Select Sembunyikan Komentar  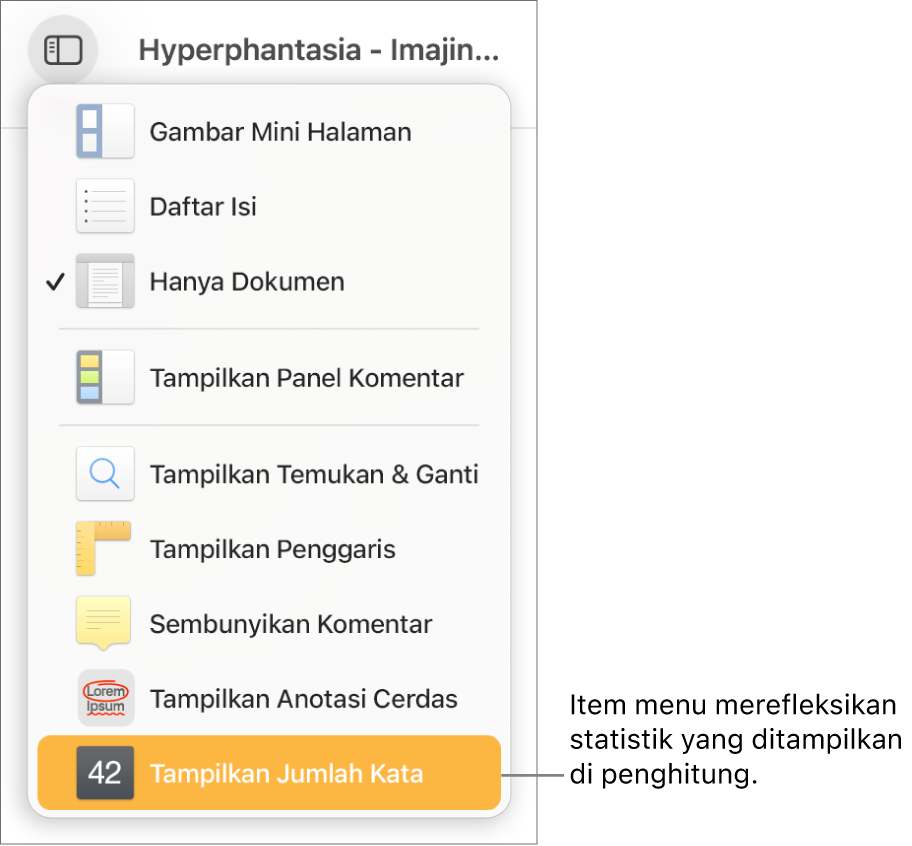tap(269, 624)
